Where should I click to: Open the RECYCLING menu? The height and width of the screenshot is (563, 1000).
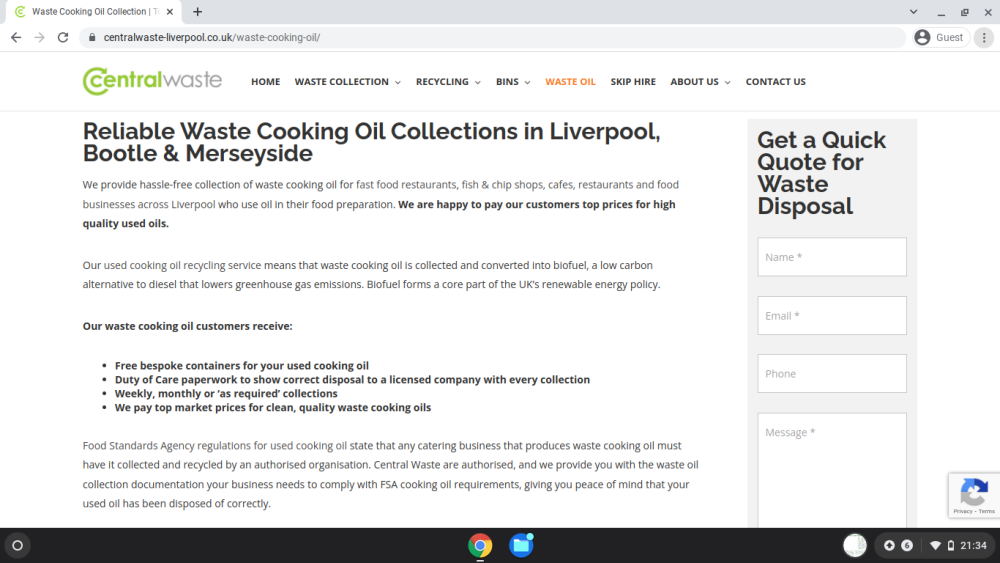point(442,82)
